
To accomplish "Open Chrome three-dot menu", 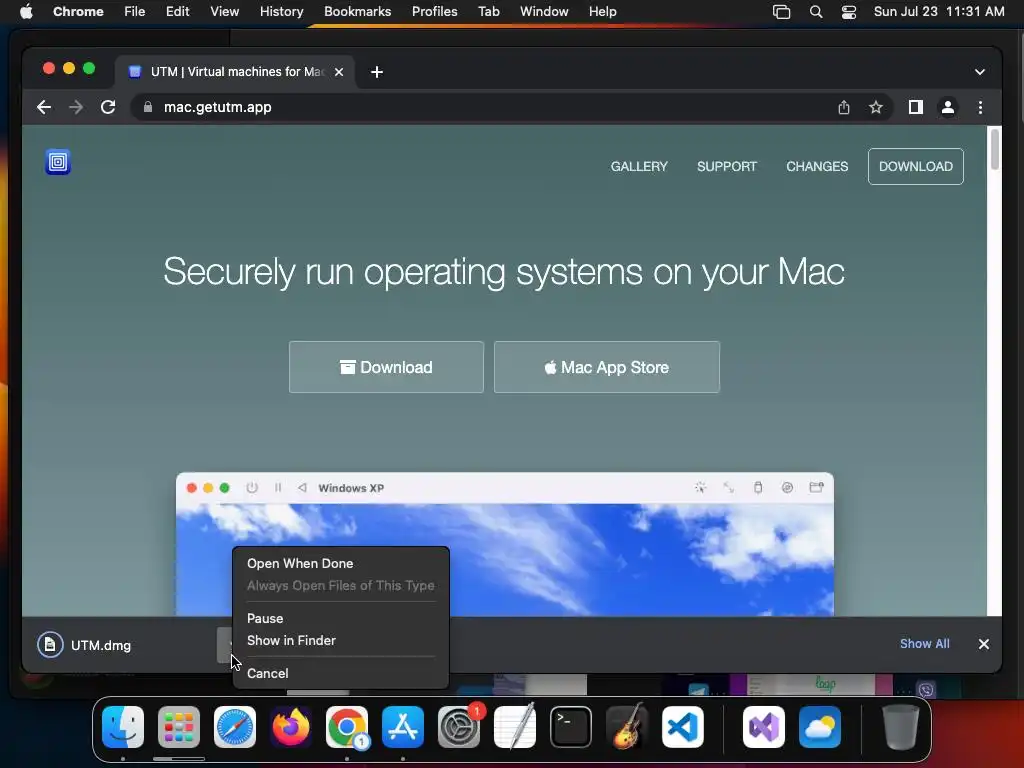I will (x=980, y=107).
